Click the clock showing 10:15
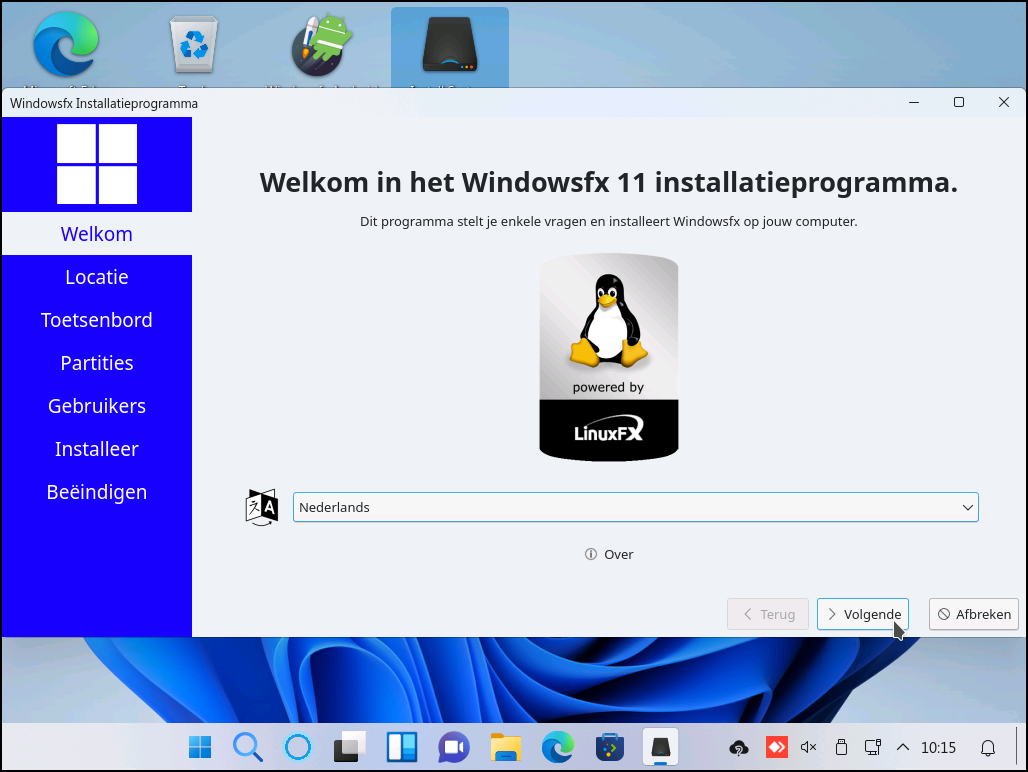The image size is (1028, 772). pyautogui.click(x=938, y=748)
